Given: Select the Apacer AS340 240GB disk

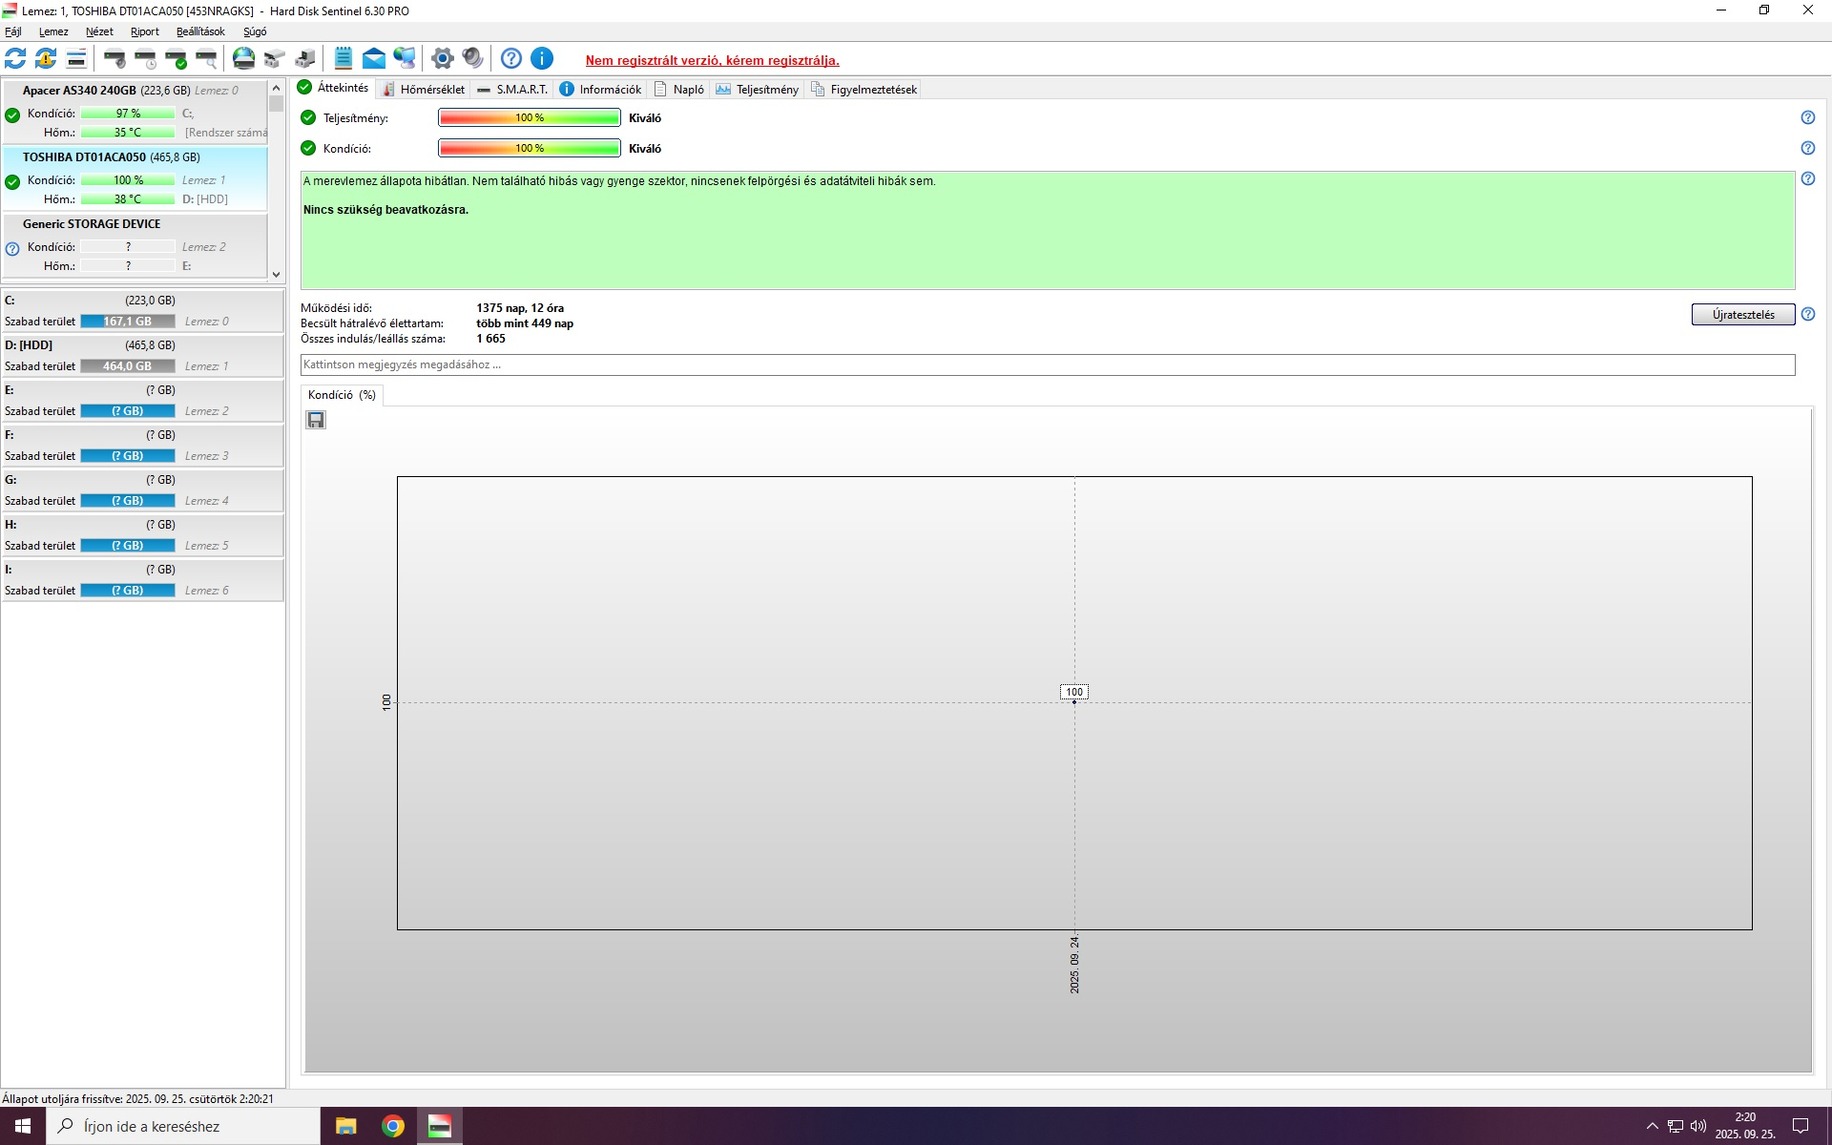Looking at the screenshot, I should click(135, 111).
